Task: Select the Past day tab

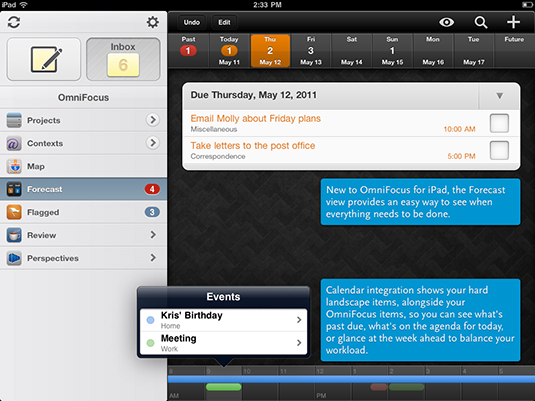Action: coord(188,51)
